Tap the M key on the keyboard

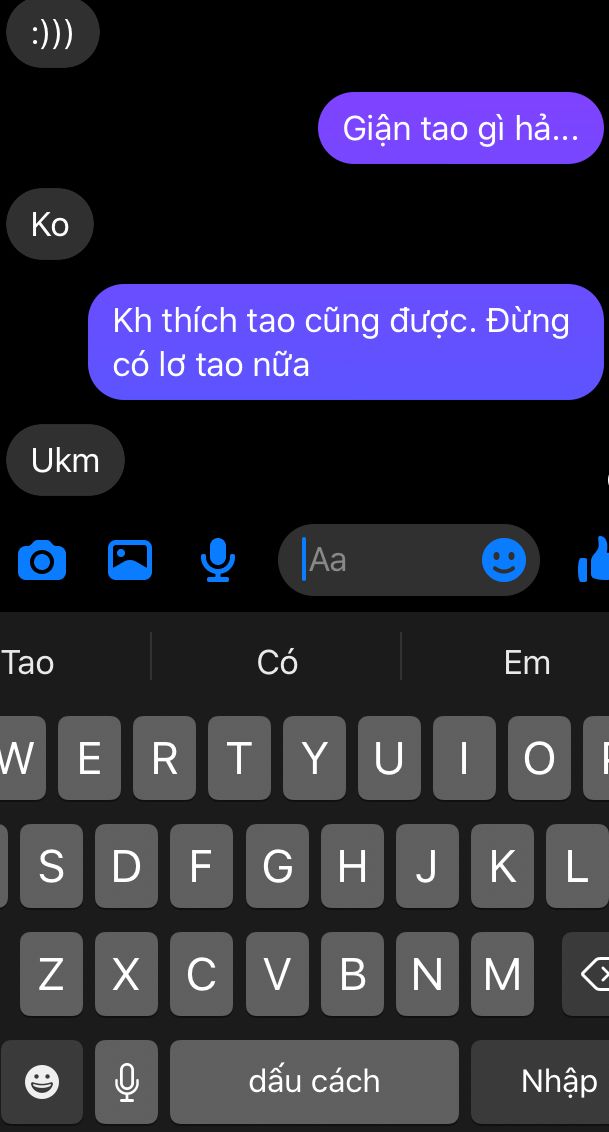(x=502, y=974)
